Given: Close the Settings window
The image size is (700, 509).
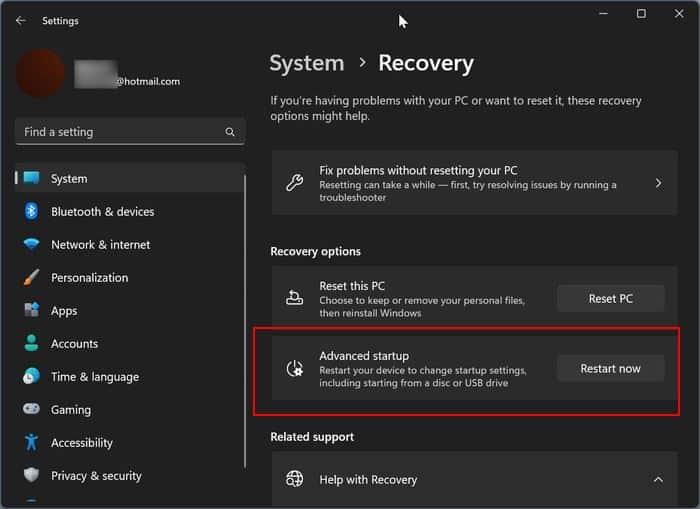Looking at the screenshot, I should (679, 14).
